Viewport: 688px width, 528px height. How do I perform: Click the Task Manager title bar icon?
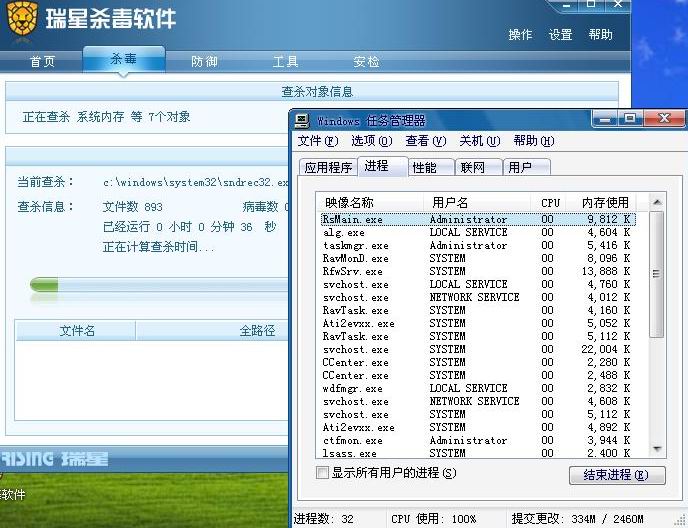click(x=302, y=121)
